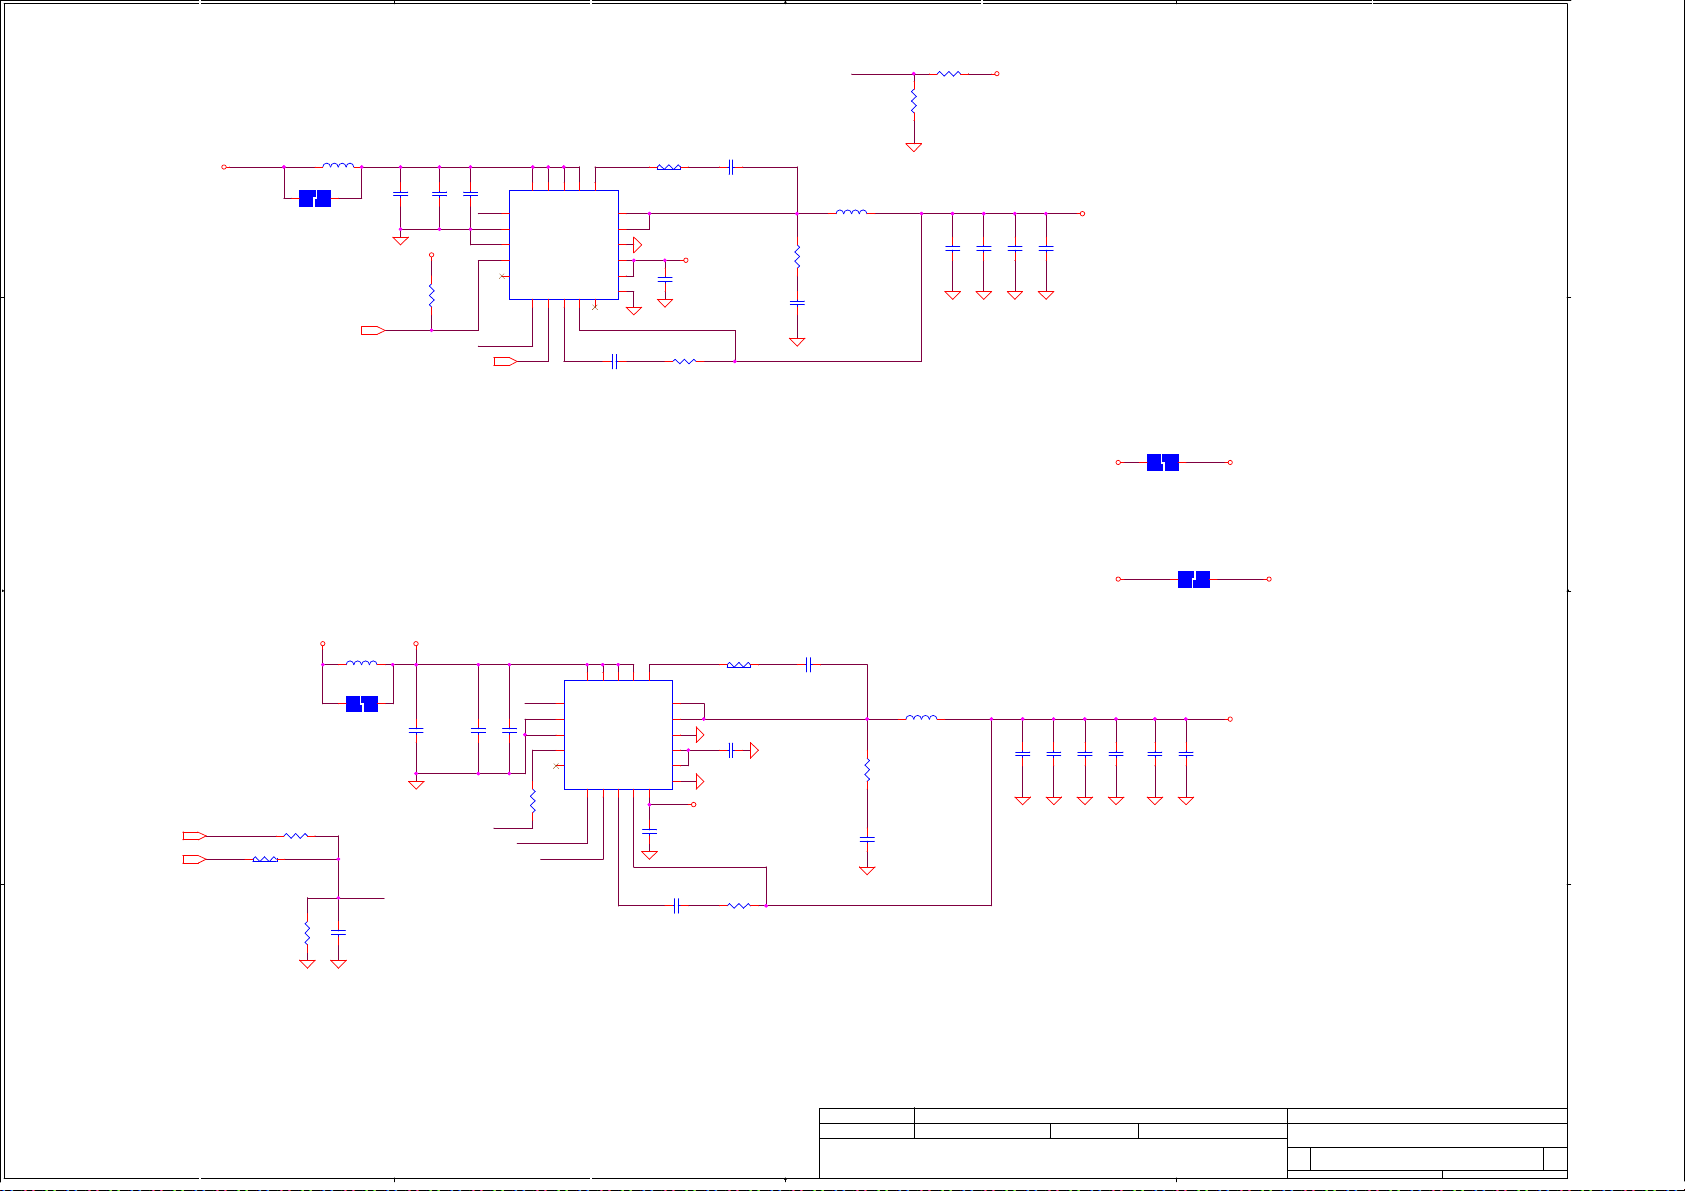Select upper circuit's output inductor symbol
The height and width of the screenshot is (1191, 1685).
pos(851,212)
